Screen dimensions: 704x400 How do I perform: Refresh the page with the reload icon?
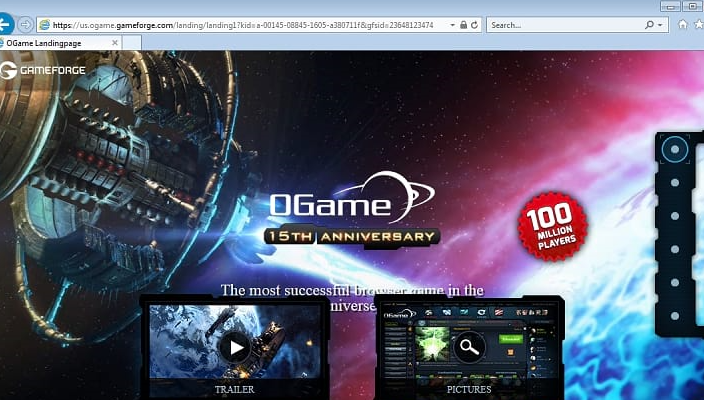pos(474,25)
